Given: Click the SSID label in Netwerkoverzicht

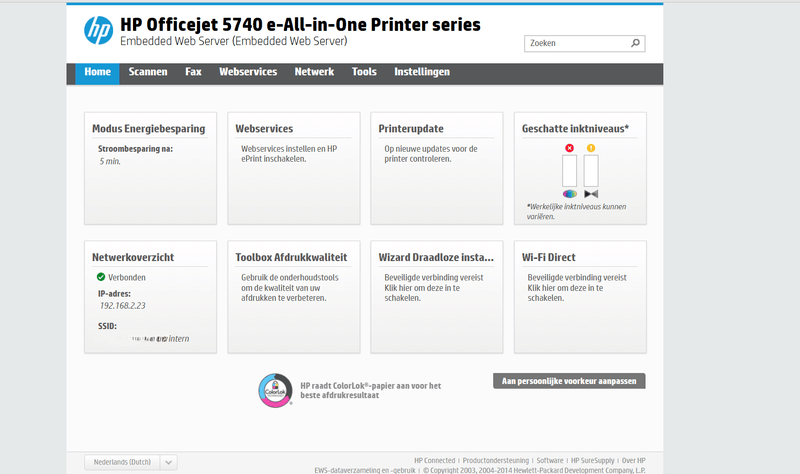Looking at the screenshot, I should coord(107,326).
